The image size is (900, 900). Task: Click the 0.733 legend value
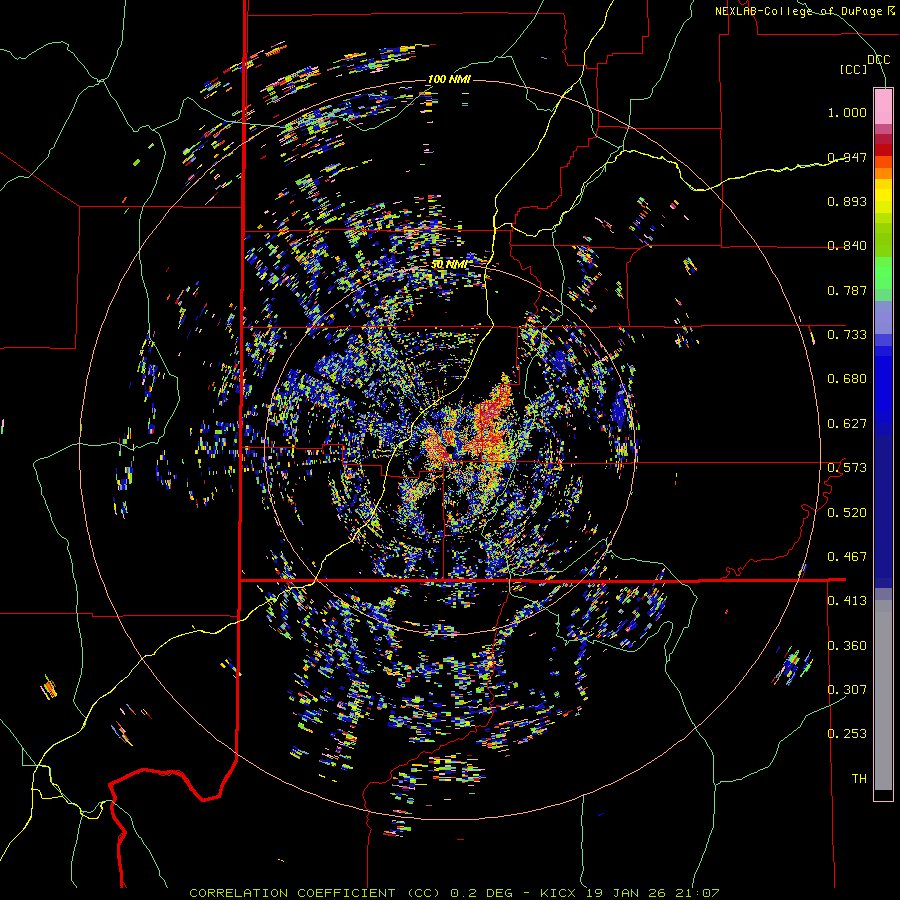coord(847,335)
